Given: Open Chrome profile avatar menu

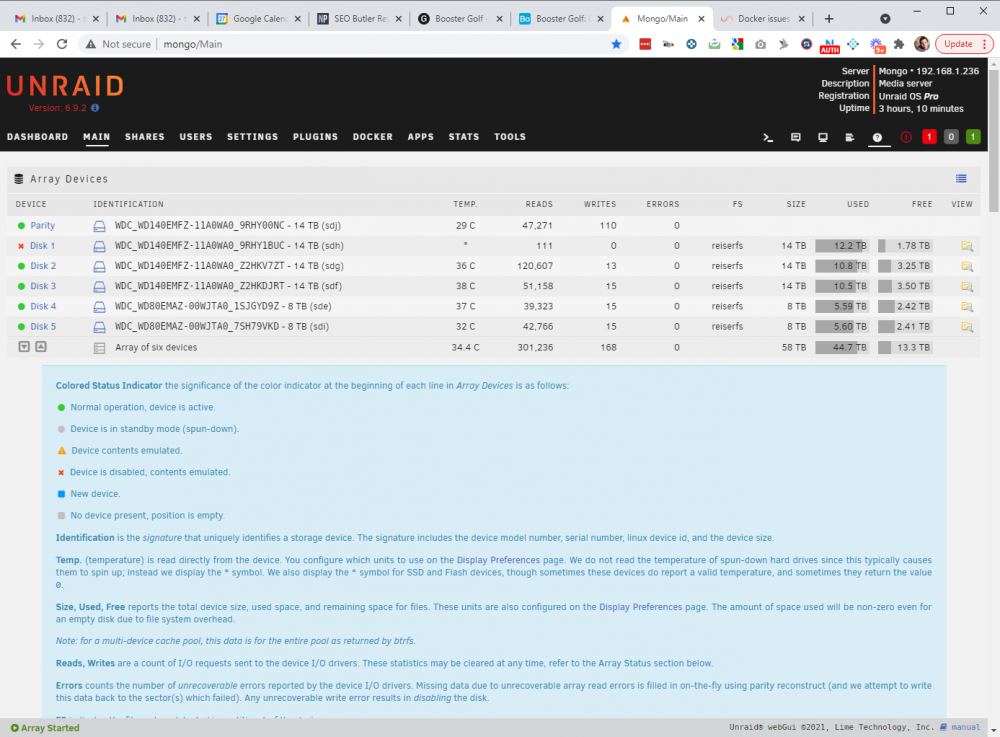Looking at the screenshot, I should pos(922,44).
